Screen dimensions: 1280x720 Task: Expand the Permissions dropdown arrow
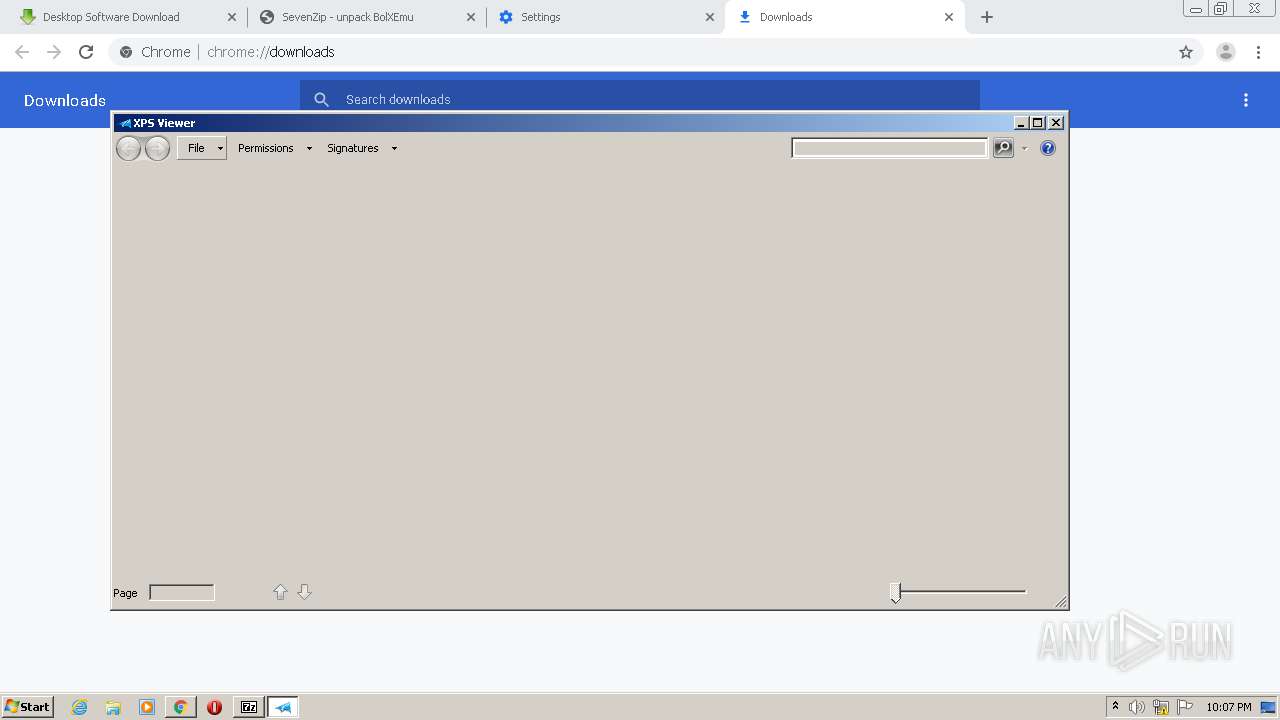pyautogui.click(x=309, y=148)
